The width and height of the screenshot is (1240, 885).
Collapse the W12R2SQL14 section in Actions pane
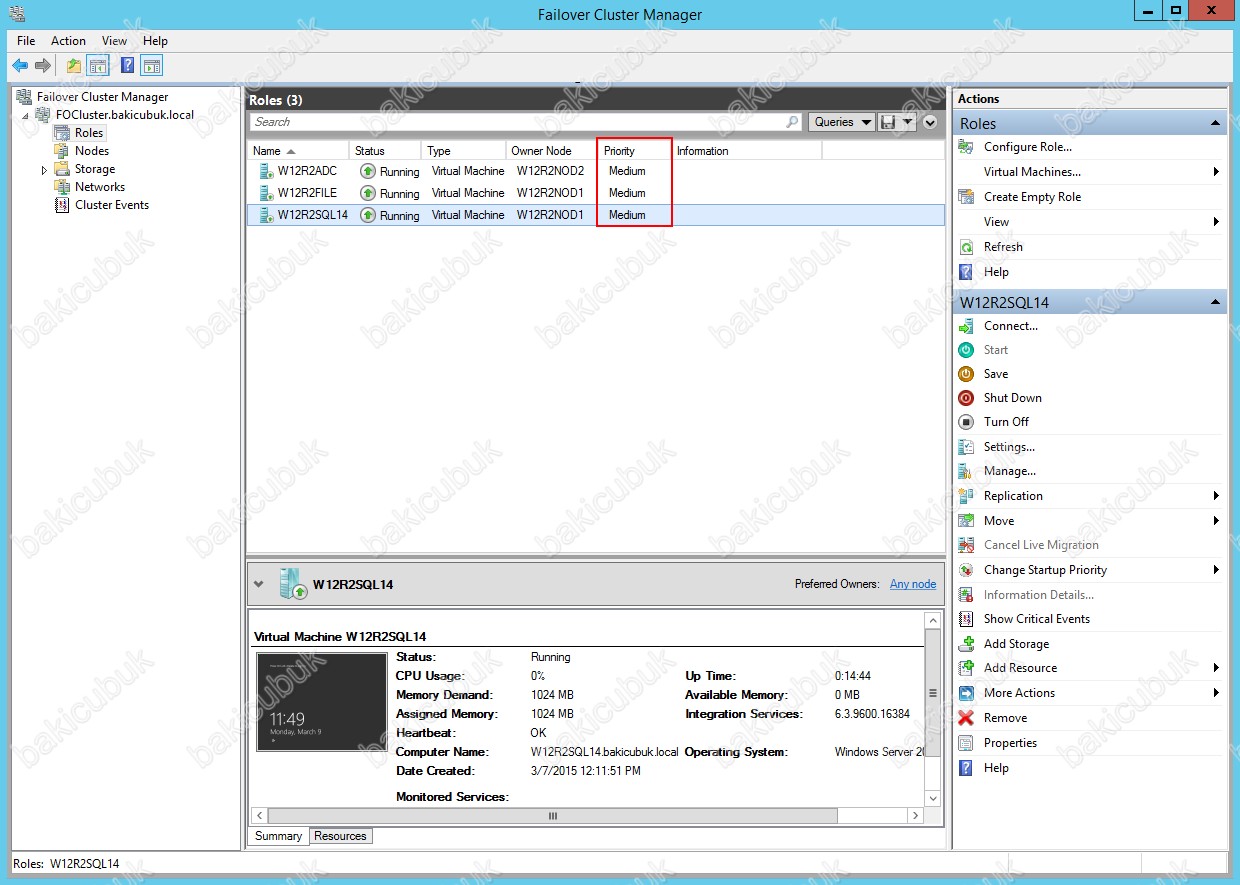pyautogui.click(x=1216, y=302)
